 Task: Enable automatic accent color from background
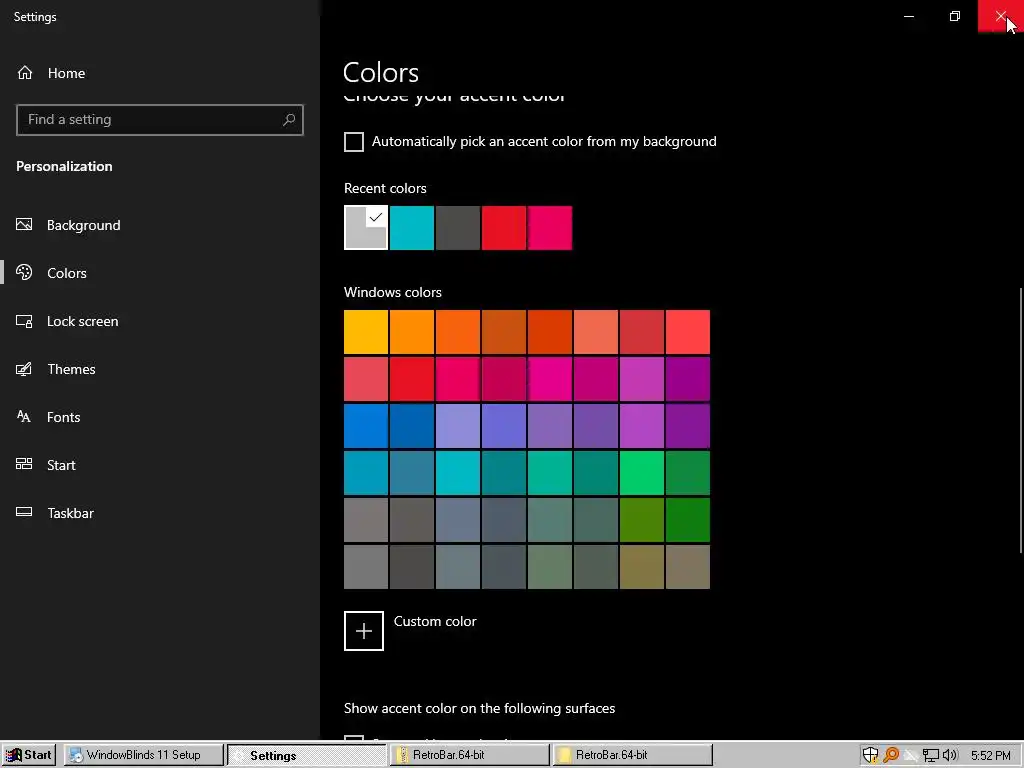click(354, 142)
